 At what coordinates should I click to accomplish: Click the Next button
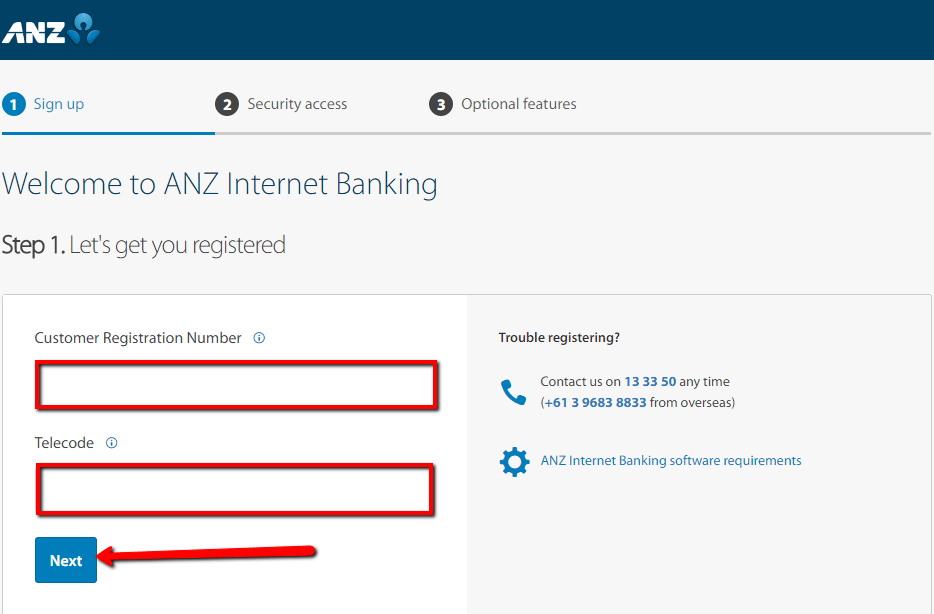coord(66,560)
